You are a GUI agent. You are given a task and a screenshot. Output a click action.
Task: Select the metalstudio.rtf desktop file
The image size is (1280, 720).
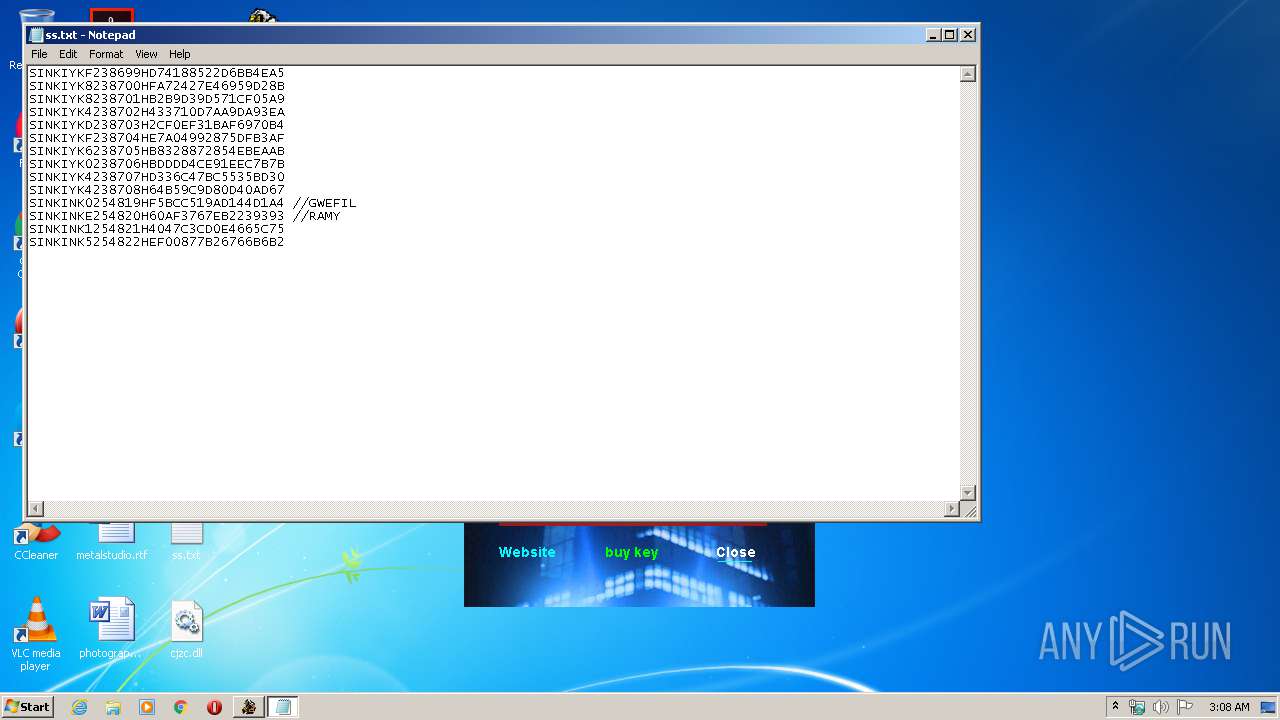112,541
